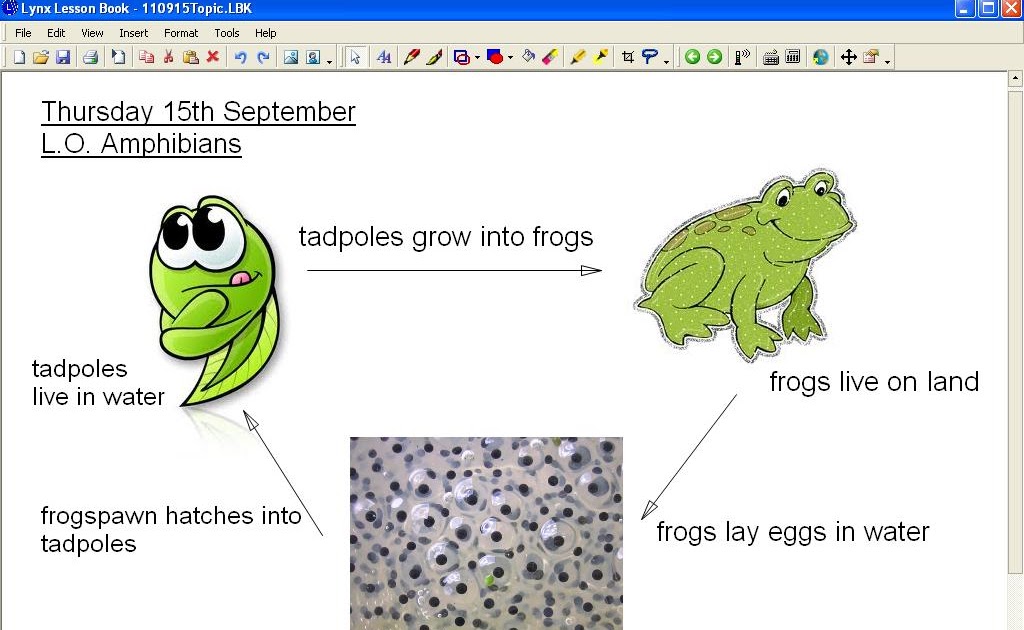1024x630 pixels.
Task: Select the text tool
Action: [384, 57]
